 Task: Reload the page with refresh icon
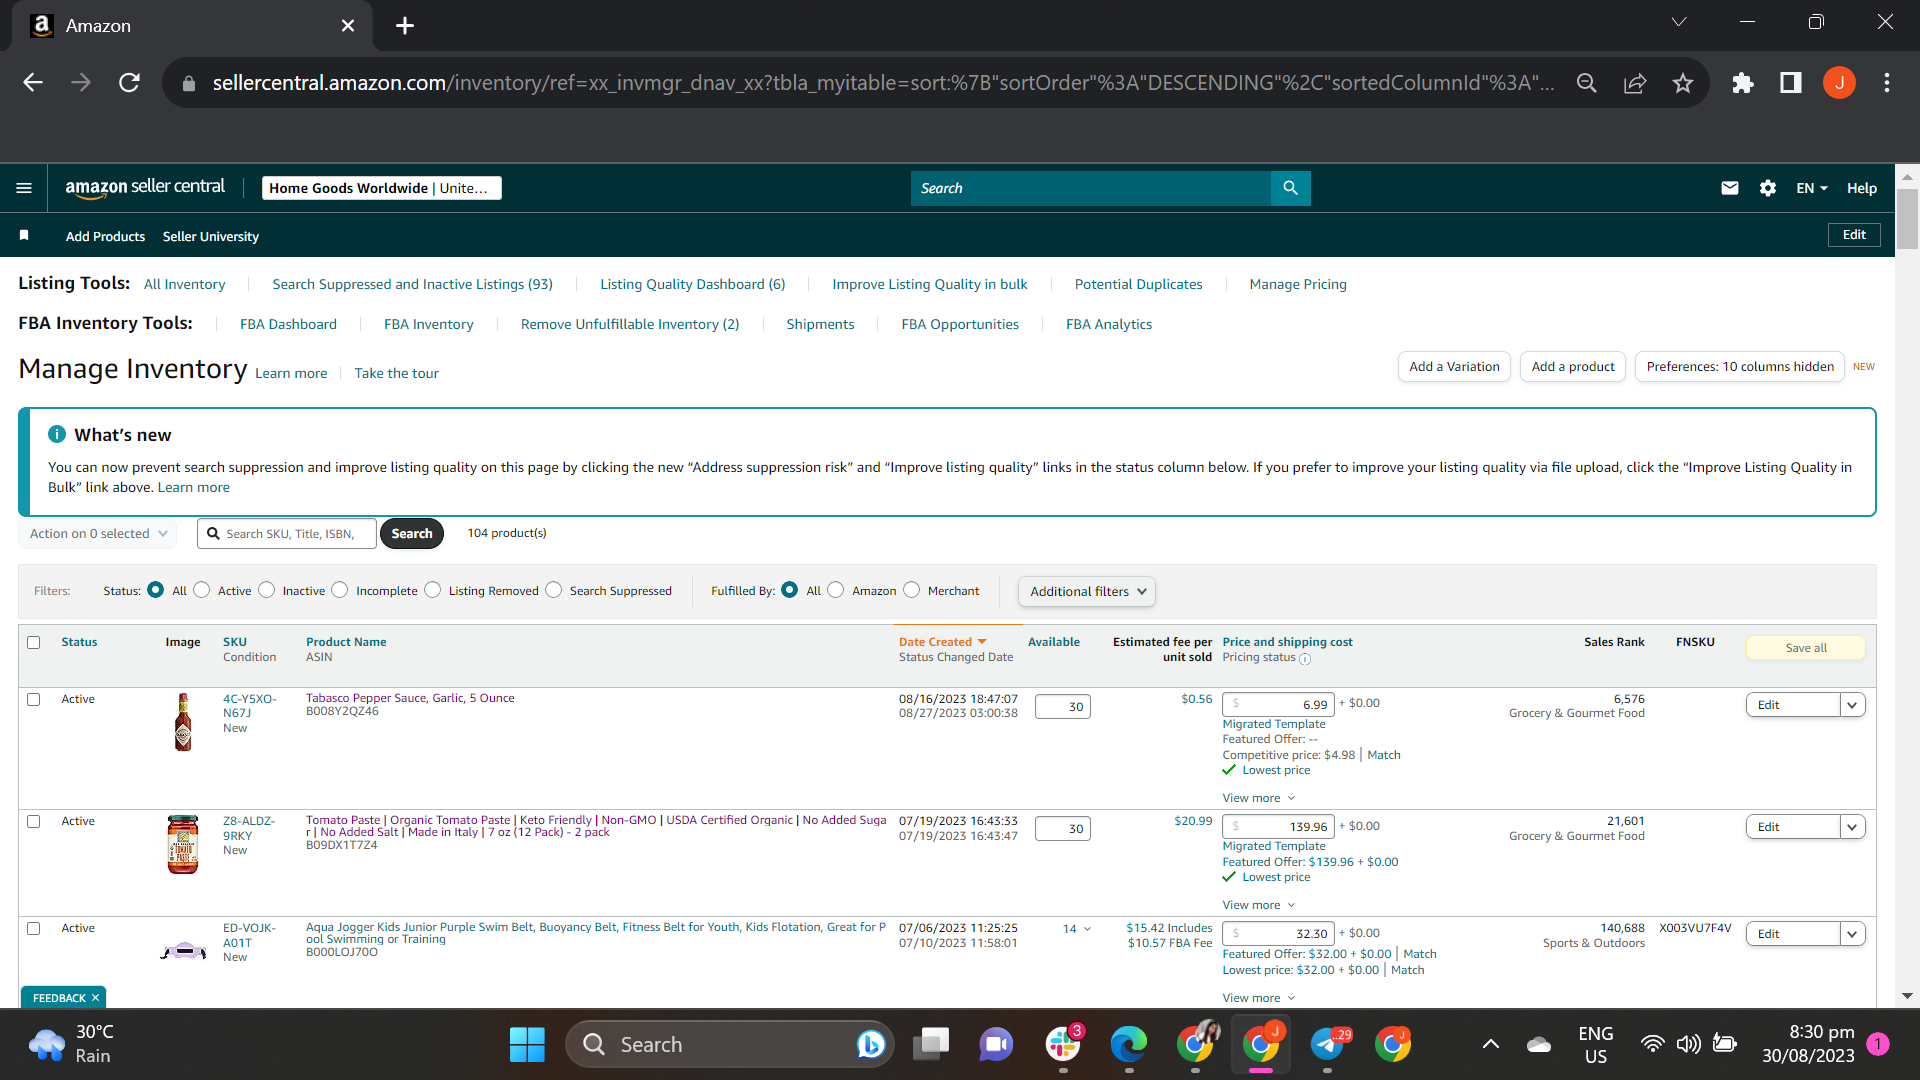click(x=129, y=83)
